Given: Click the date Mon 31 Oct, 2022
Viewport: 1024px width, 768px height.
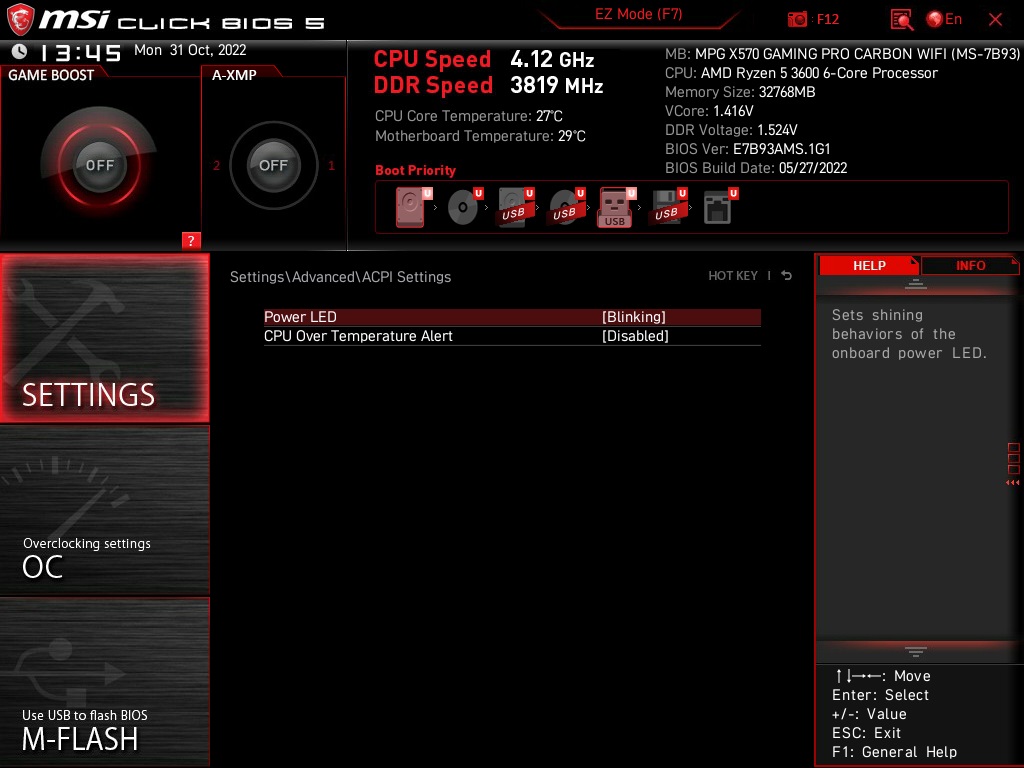Looking at the screenshot, I should point(190,50).
